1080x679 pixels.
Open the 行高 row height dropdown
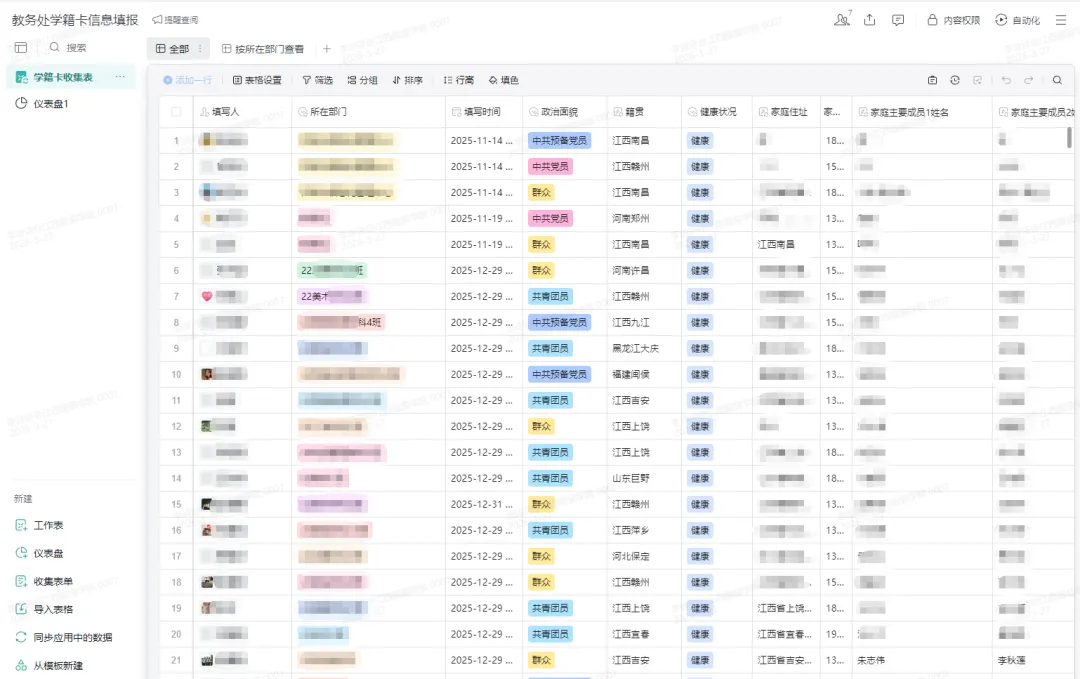pos(459,80)
